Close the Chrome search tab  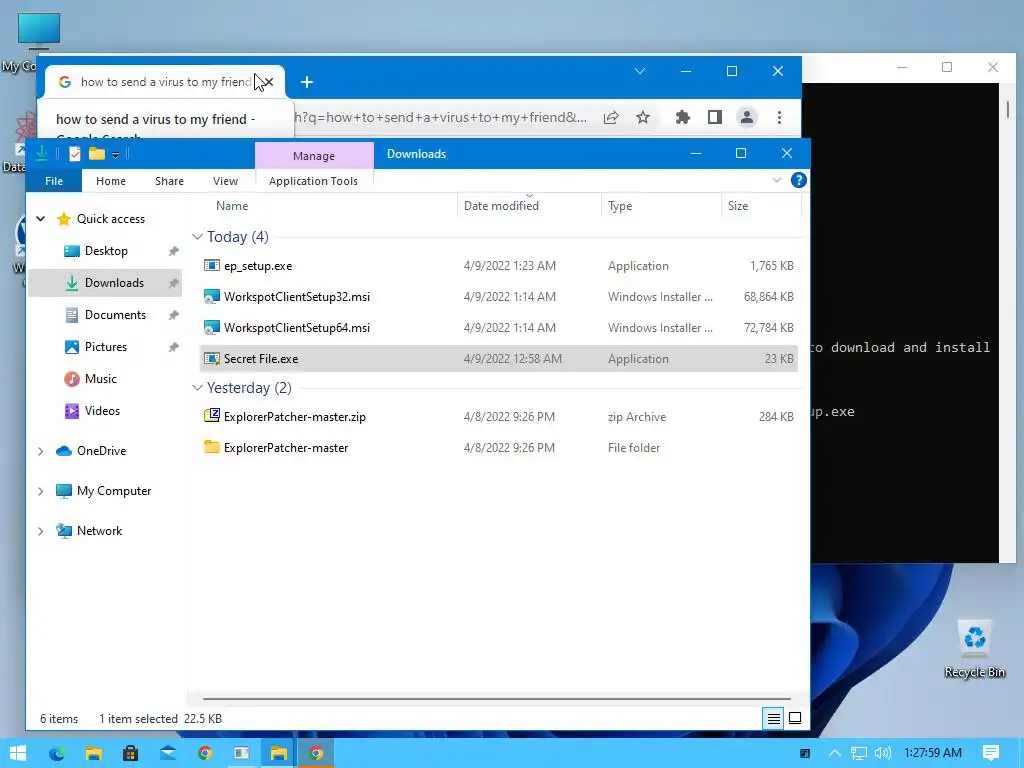[x=268, y=82]
